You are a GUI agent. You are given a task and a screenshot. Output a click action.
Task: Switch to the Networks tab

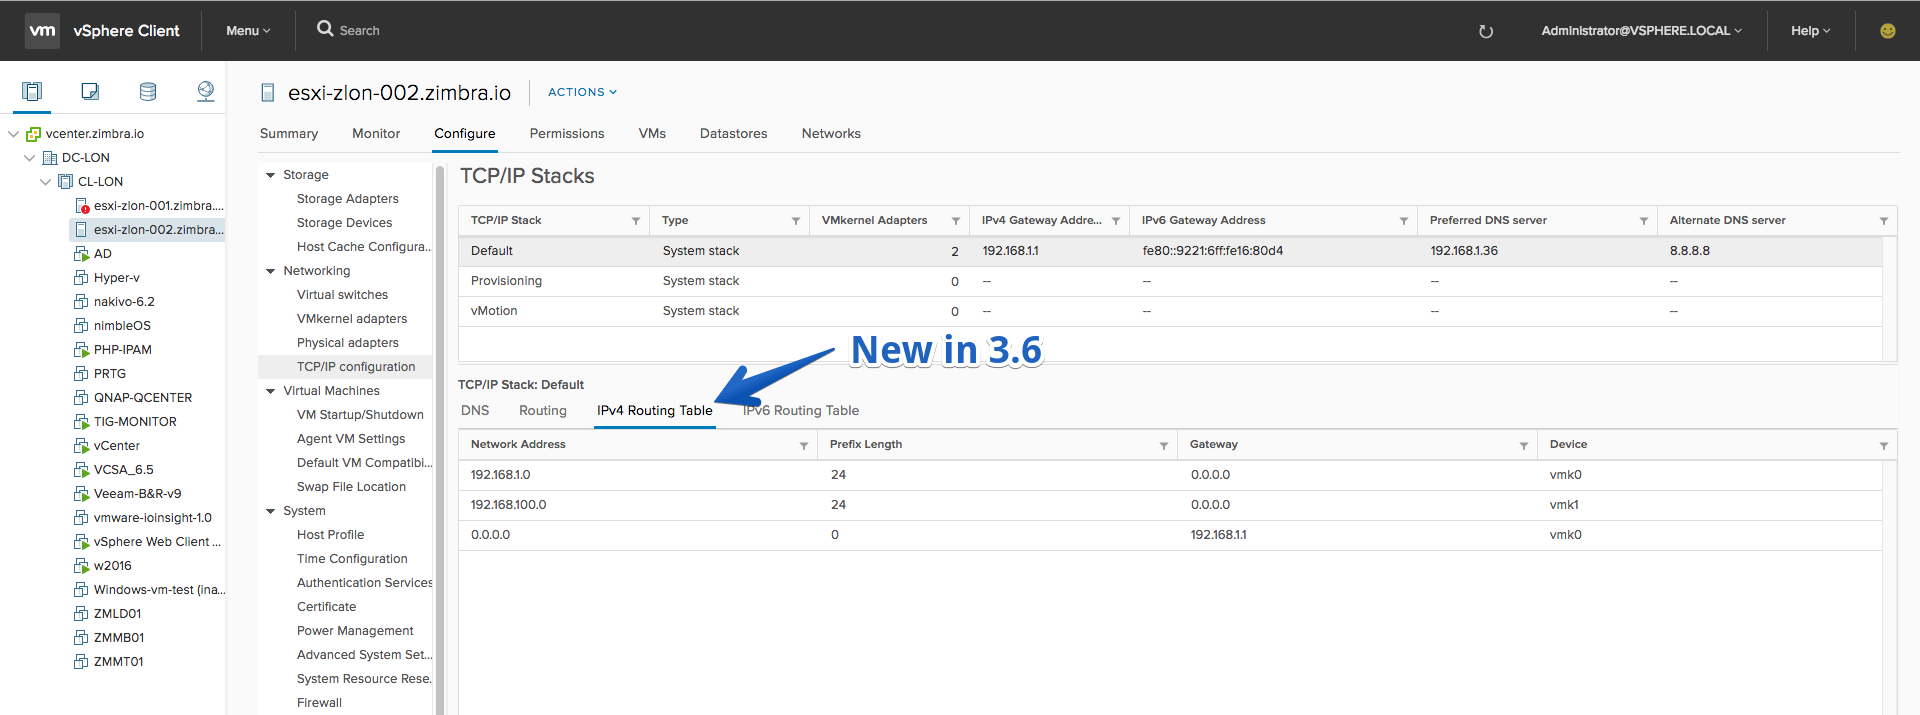(831, 134)
